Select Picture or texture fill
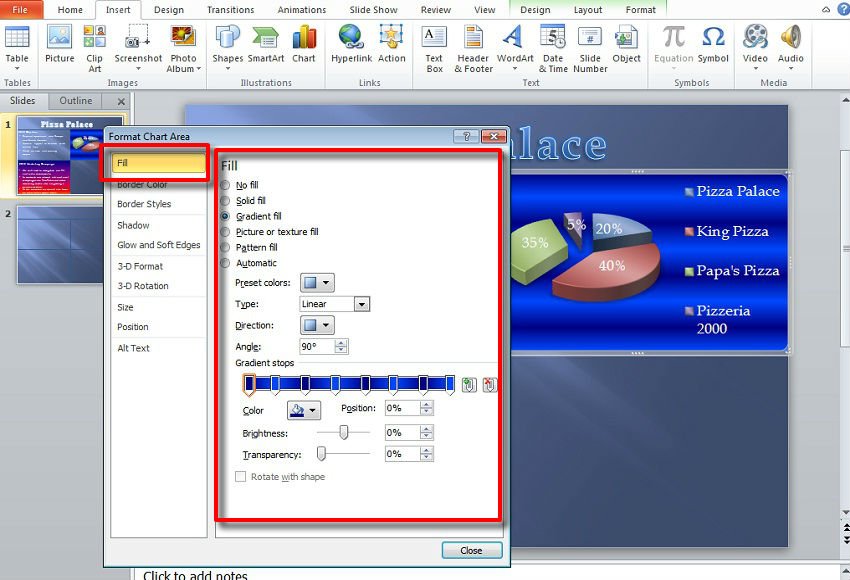This screenshot has width=850, height=580. coord(226,232)
